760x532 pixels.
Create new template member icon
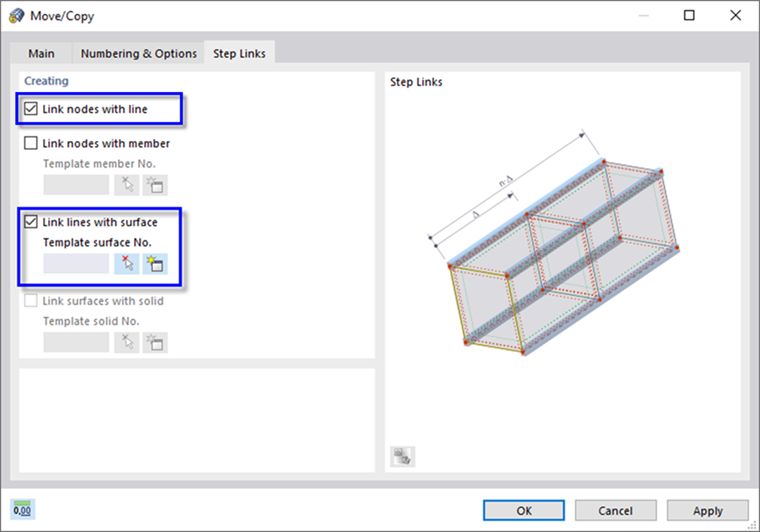(x=155, y=185)
